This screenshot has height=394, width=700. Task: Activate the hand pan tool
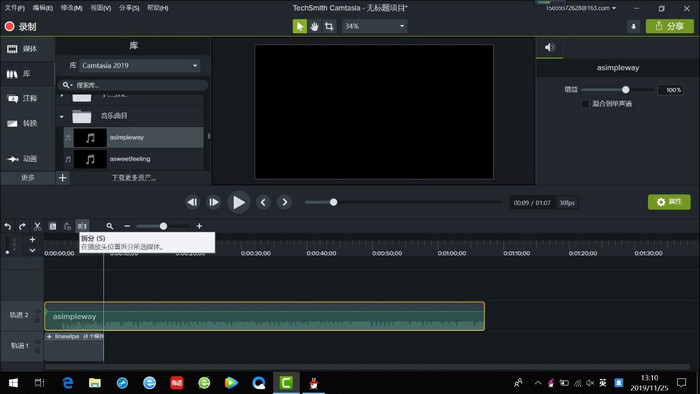coord(314,26)
